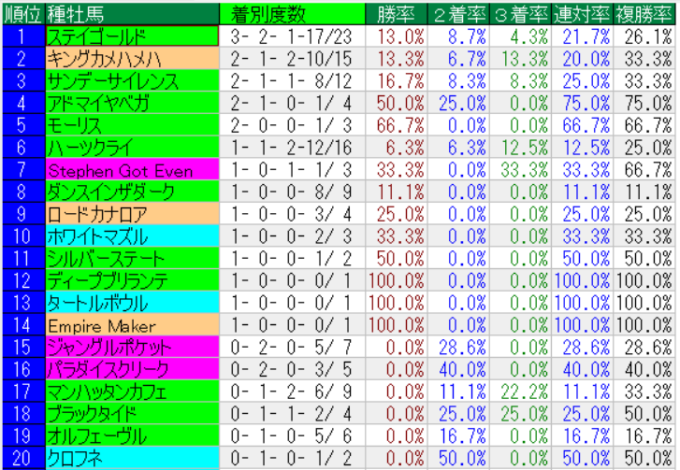
Task: Choose the Empire Maker sire cell
Action: point(130,326)
